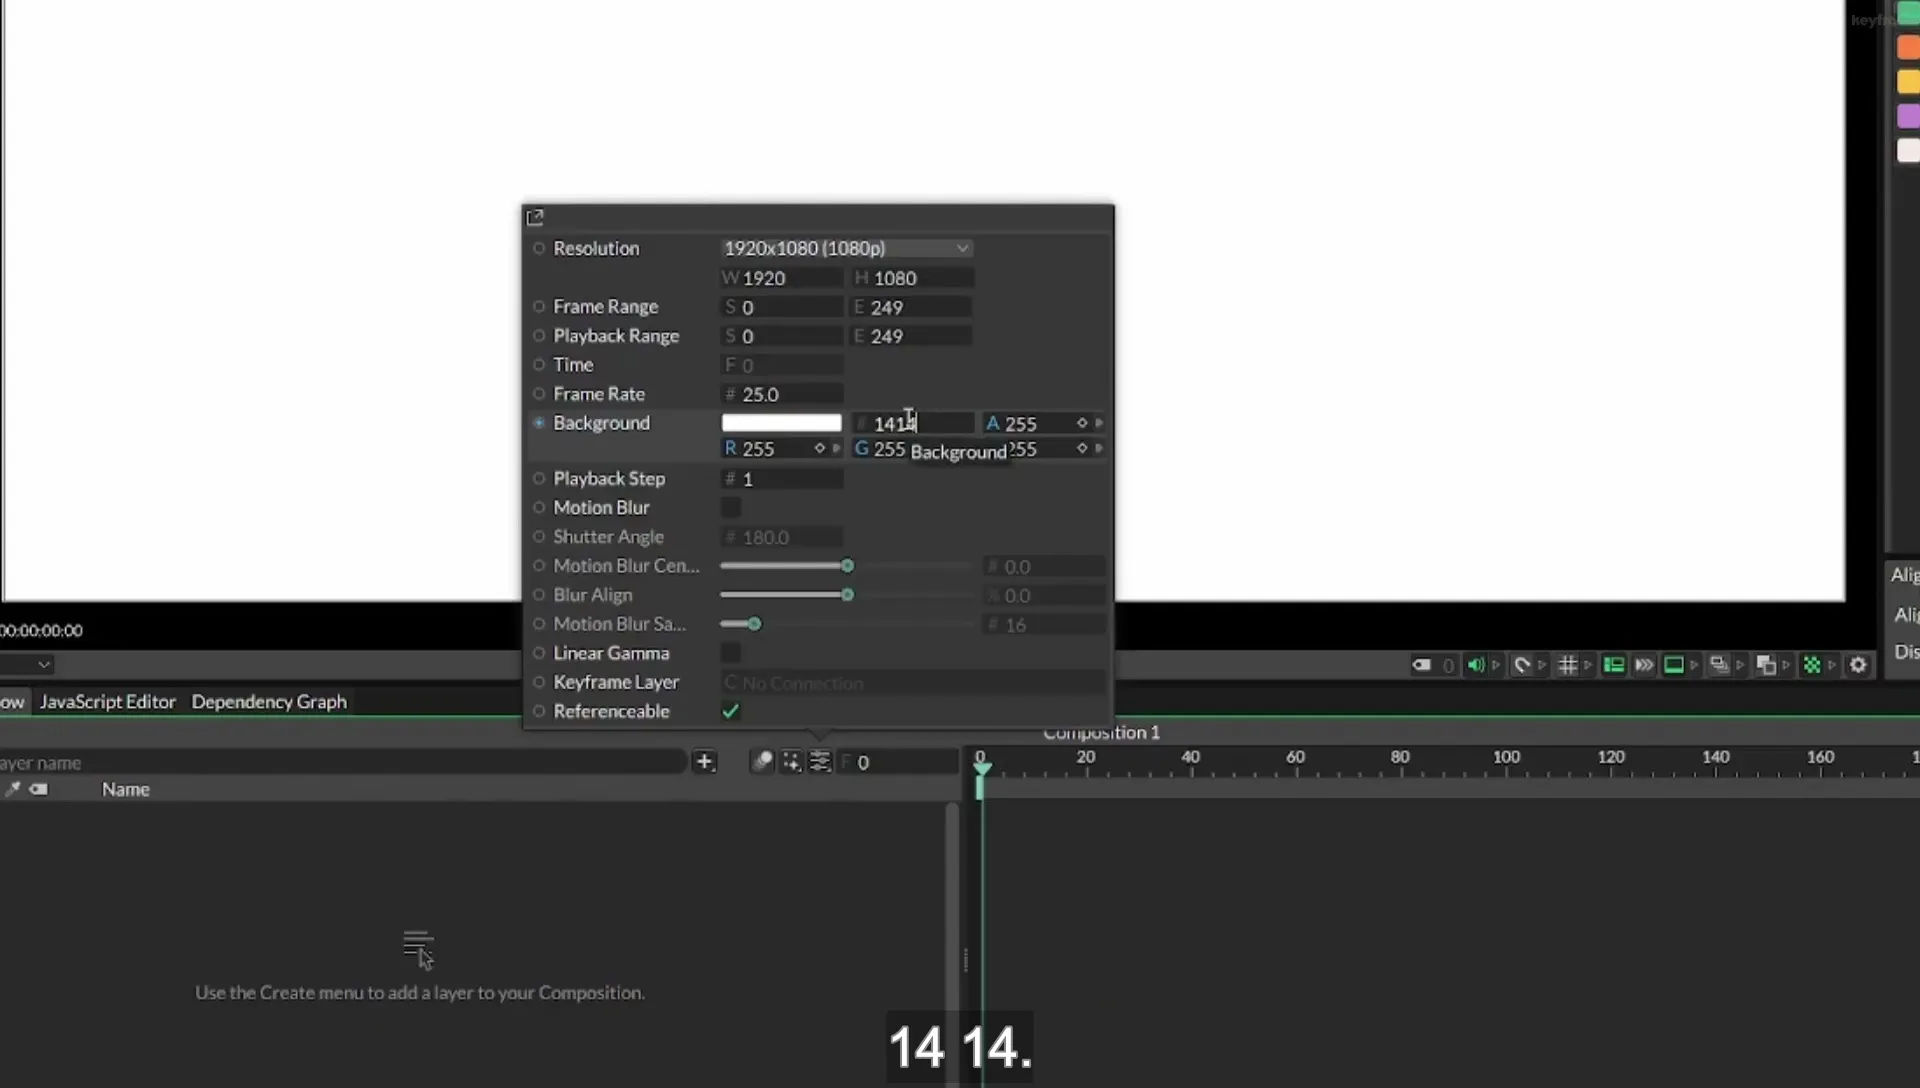Toggle the green safe frame icon
This screenshot has height=1088, width=1920.
1674,665
